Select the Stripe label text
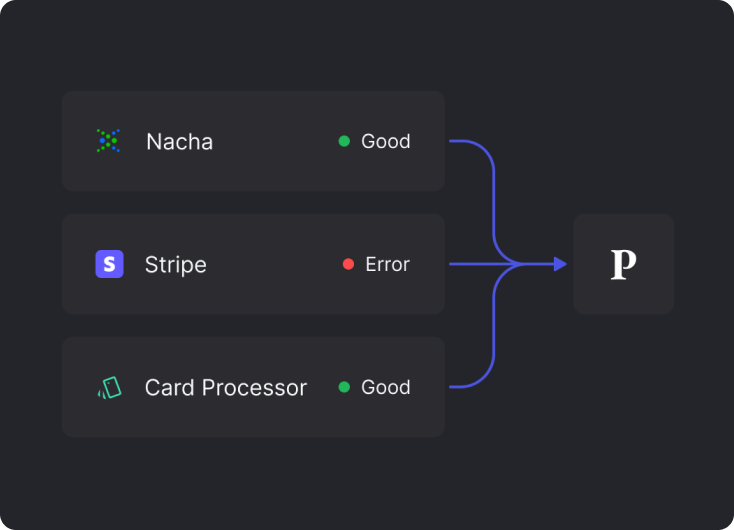The height and width of the screenshot is (530, 734). 175,264
